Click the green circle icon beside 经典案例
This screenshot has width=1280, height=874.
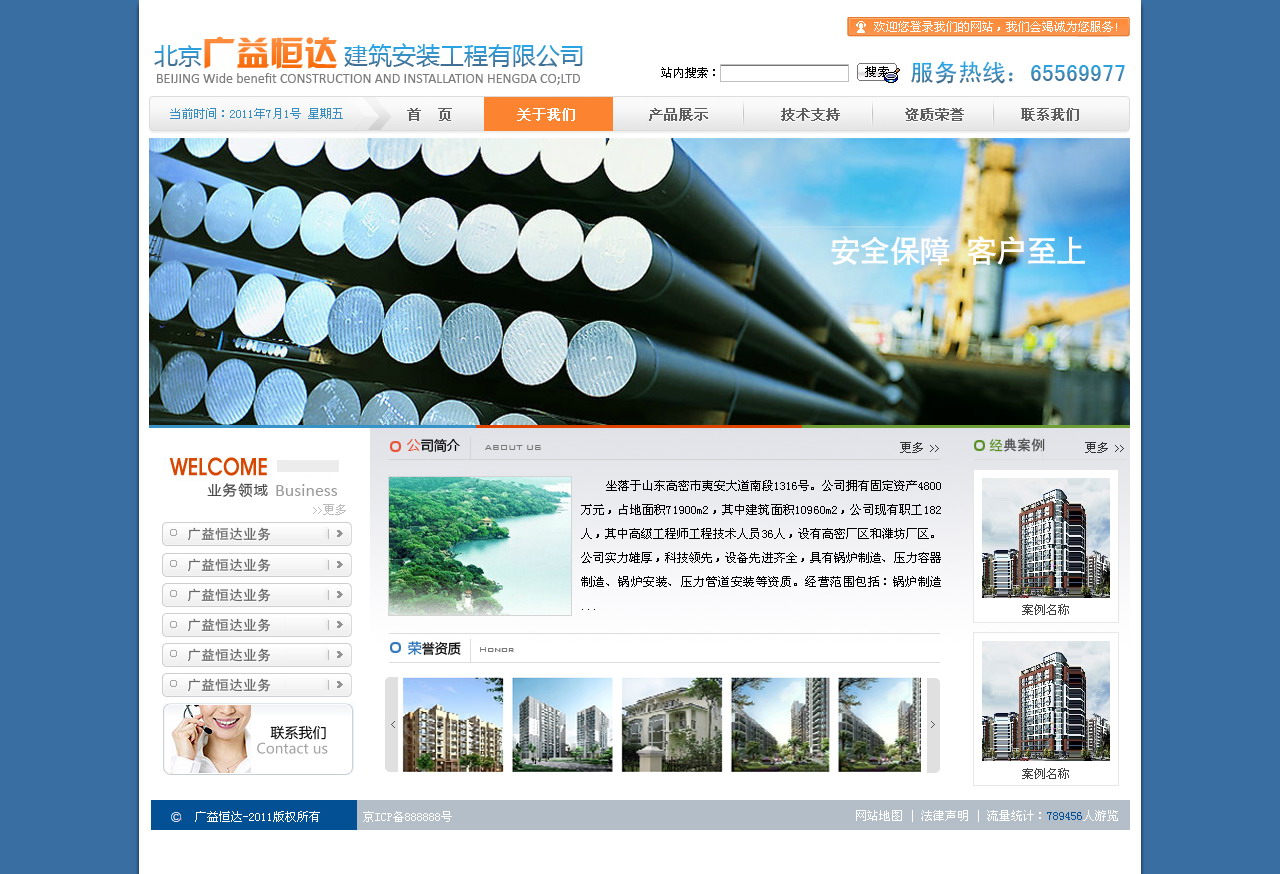[x=980, y=446]
